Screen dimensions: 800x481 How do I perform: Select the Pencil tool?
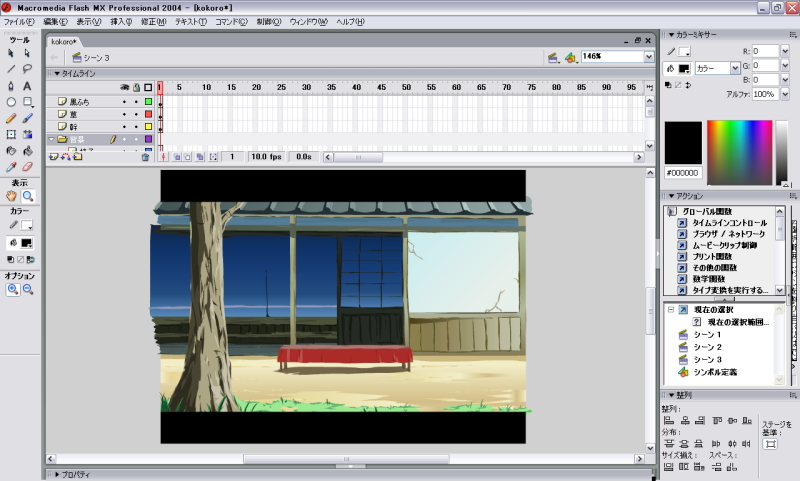(x=11, y=118)
